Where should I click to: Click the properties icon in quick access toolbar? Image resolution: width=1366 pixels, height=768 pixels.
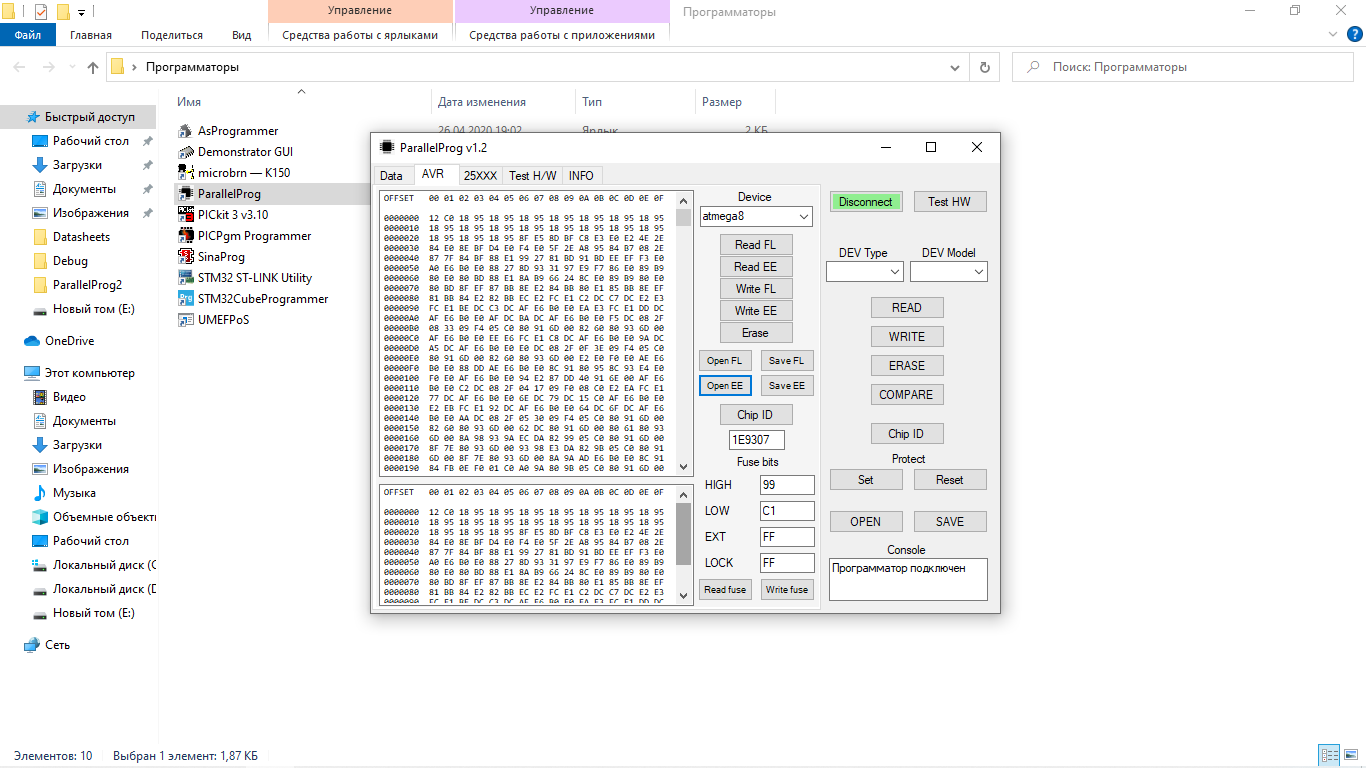pyautogui.click(x=41, y=12)
